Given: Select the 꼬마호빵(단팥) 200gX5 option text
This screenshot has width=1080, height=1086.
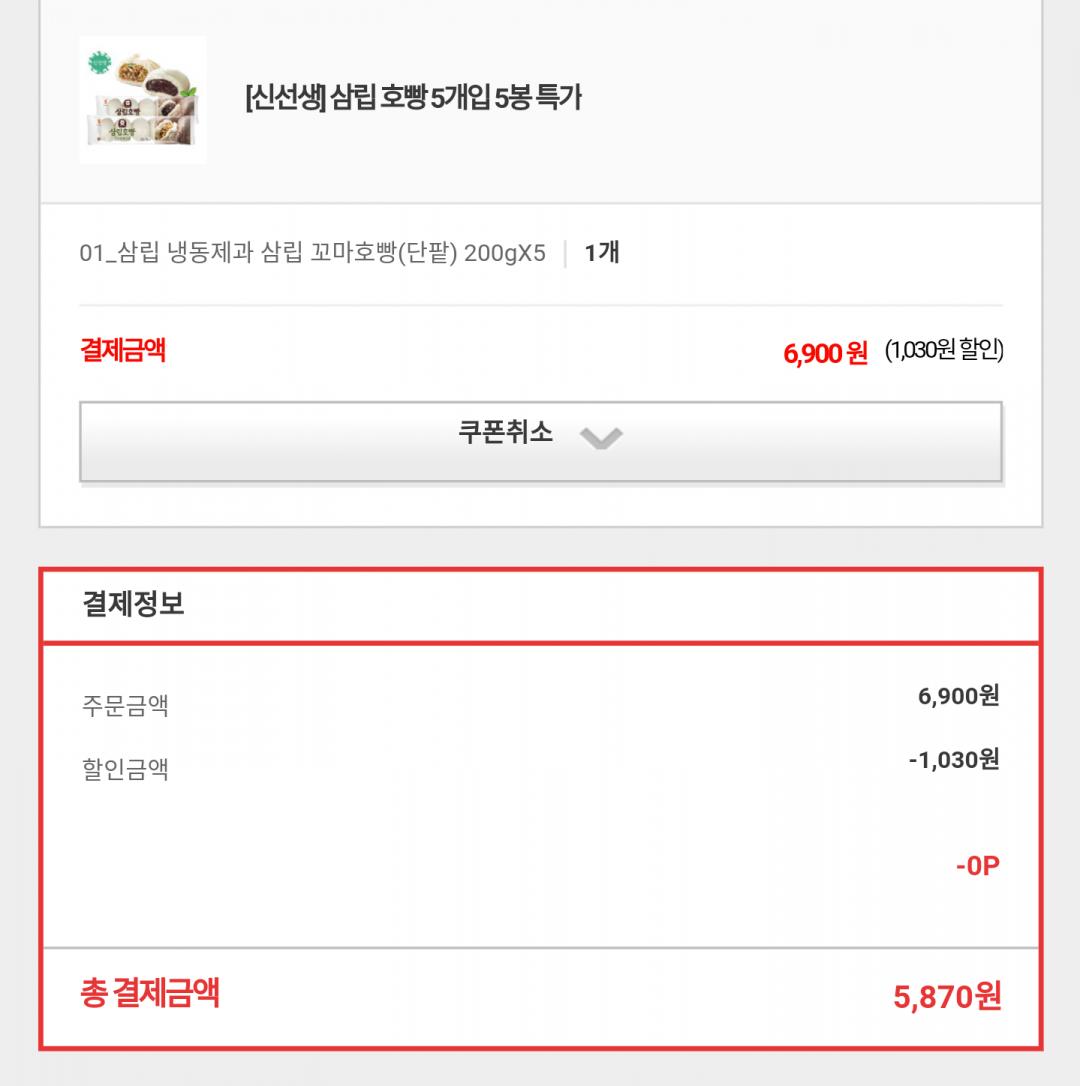Looking at the screenshot, I should point(403,253).
